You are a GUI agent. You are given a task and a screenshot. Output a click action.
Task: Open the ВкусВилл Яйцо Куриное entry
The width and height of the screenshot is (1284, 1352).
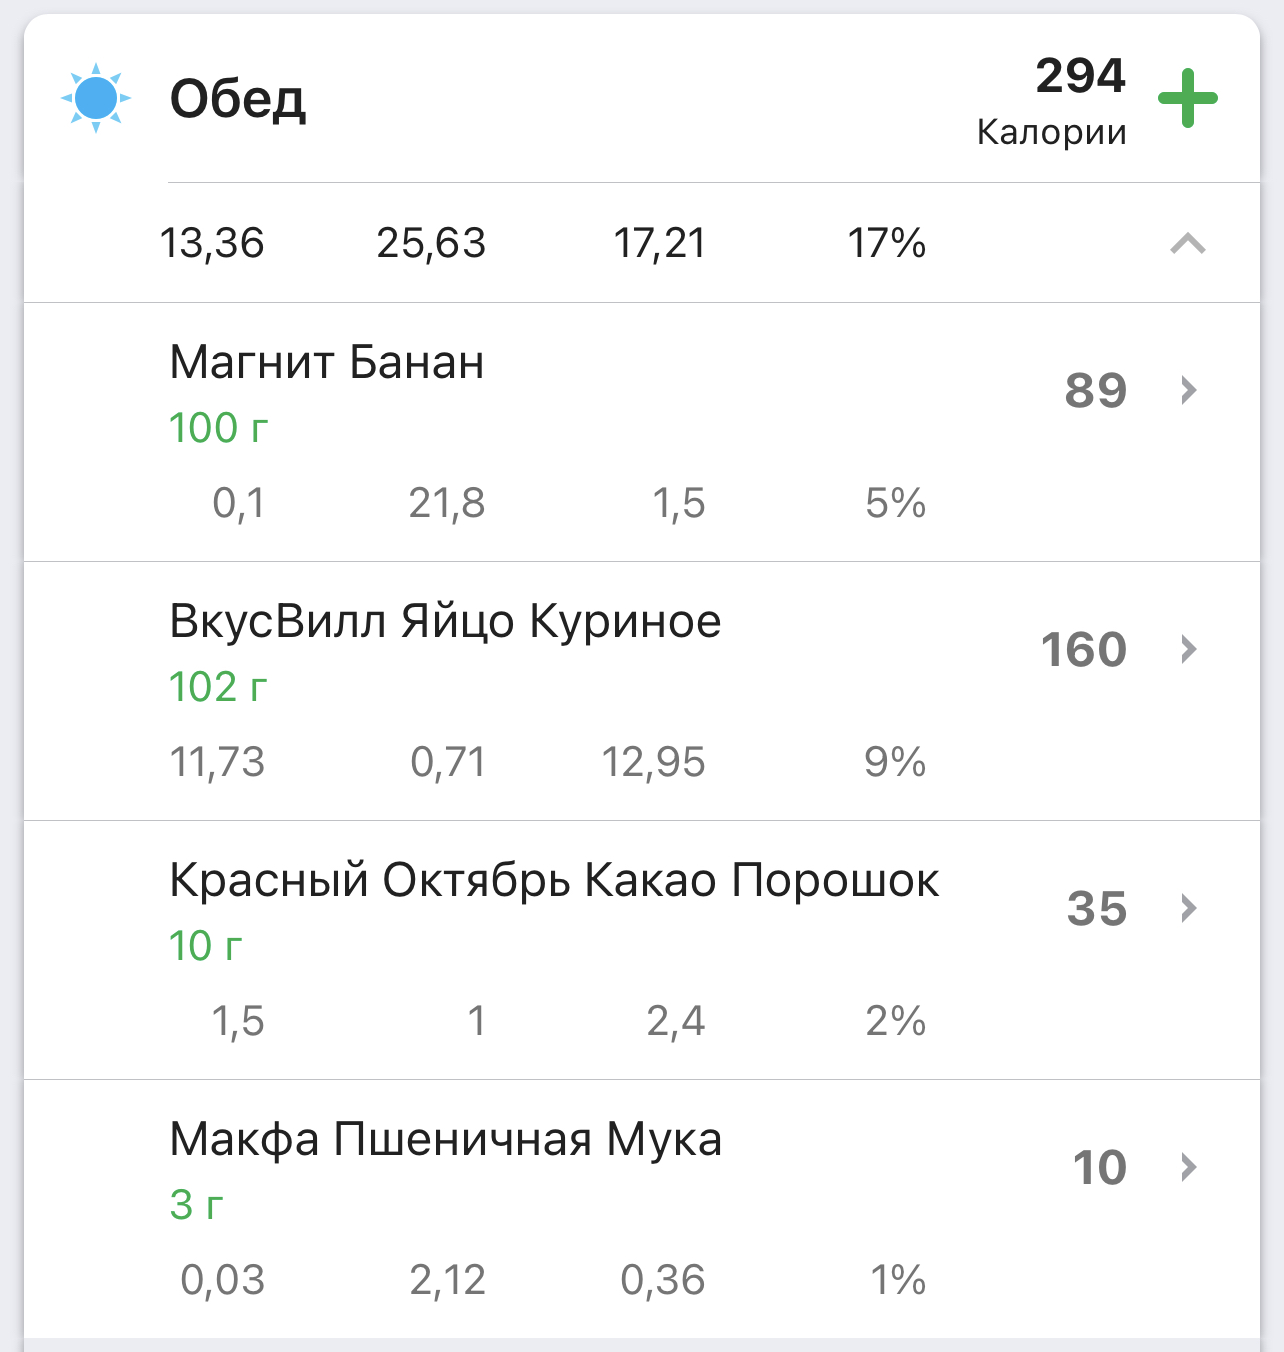click(x=445, y=621)
